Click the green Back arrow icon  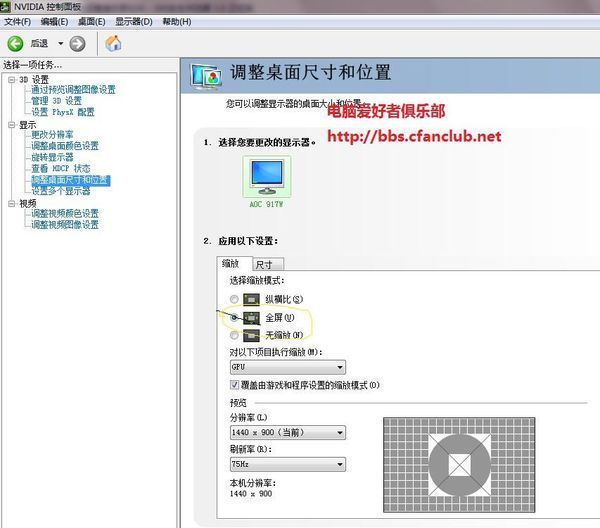(x=15, y=44)
